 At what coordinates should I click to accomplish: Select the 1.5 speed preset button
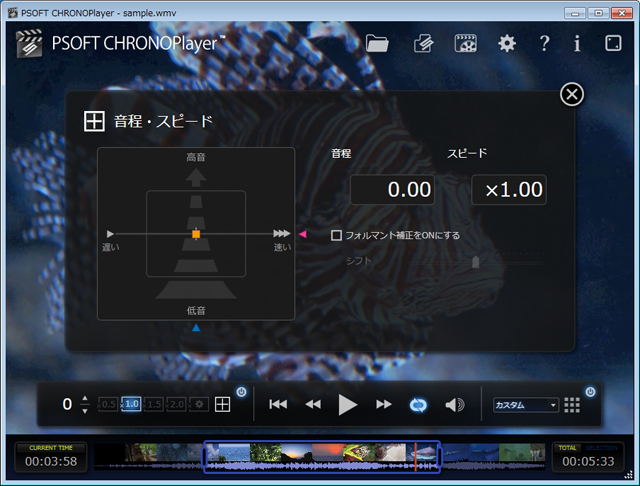[154, 404]
